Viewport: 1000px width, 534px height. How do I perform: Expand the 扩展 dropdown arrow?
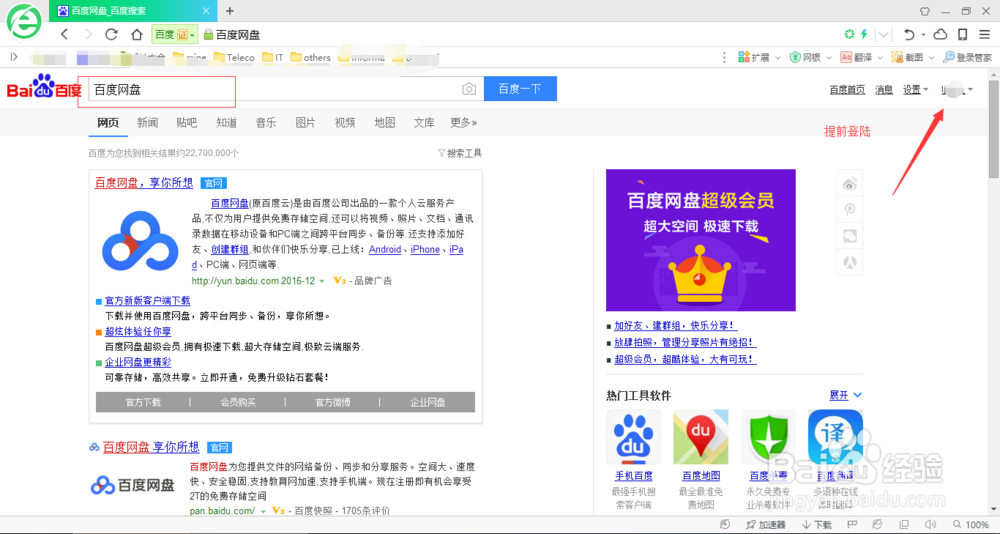point(777,57)
